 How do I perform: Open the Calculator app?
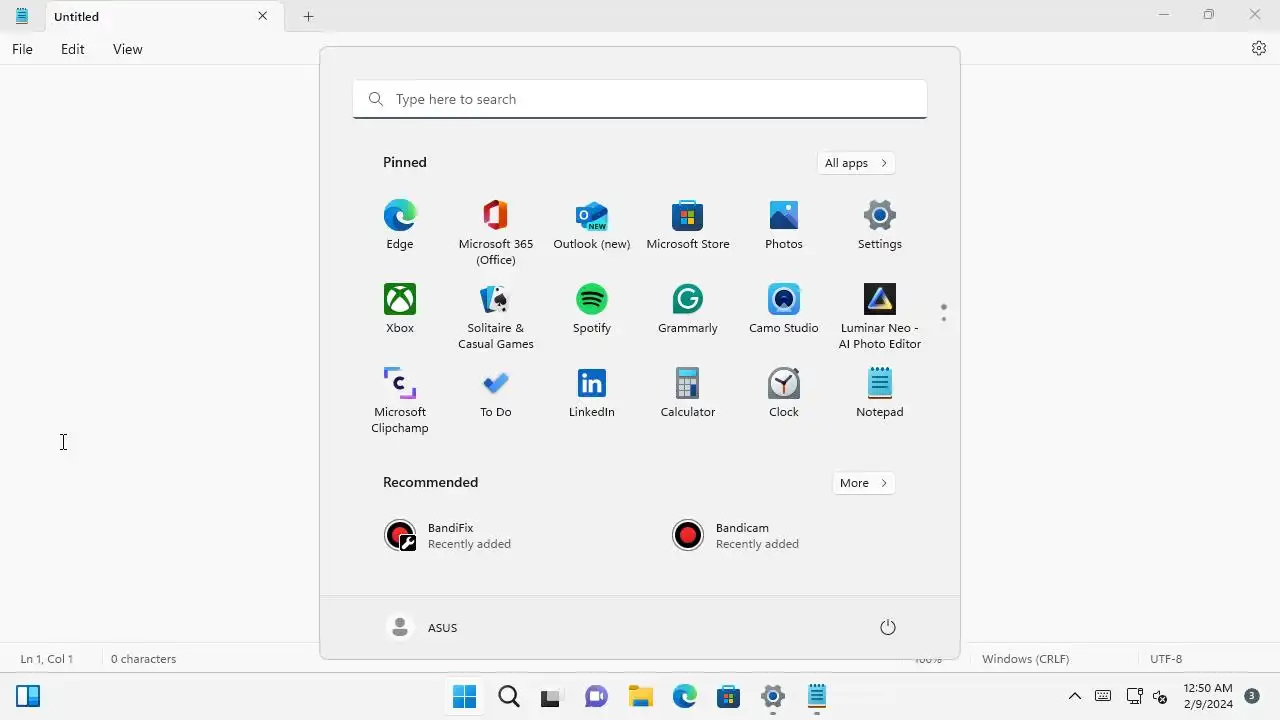click(687, 394)
